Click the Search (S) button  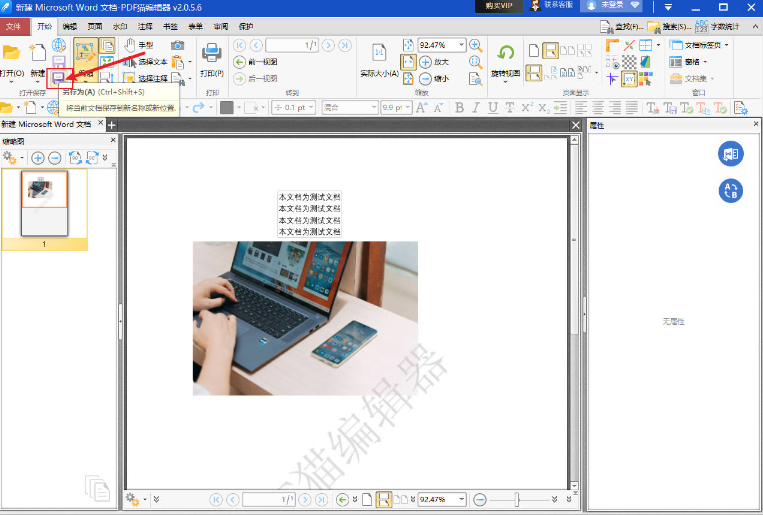tap(670, 26)
